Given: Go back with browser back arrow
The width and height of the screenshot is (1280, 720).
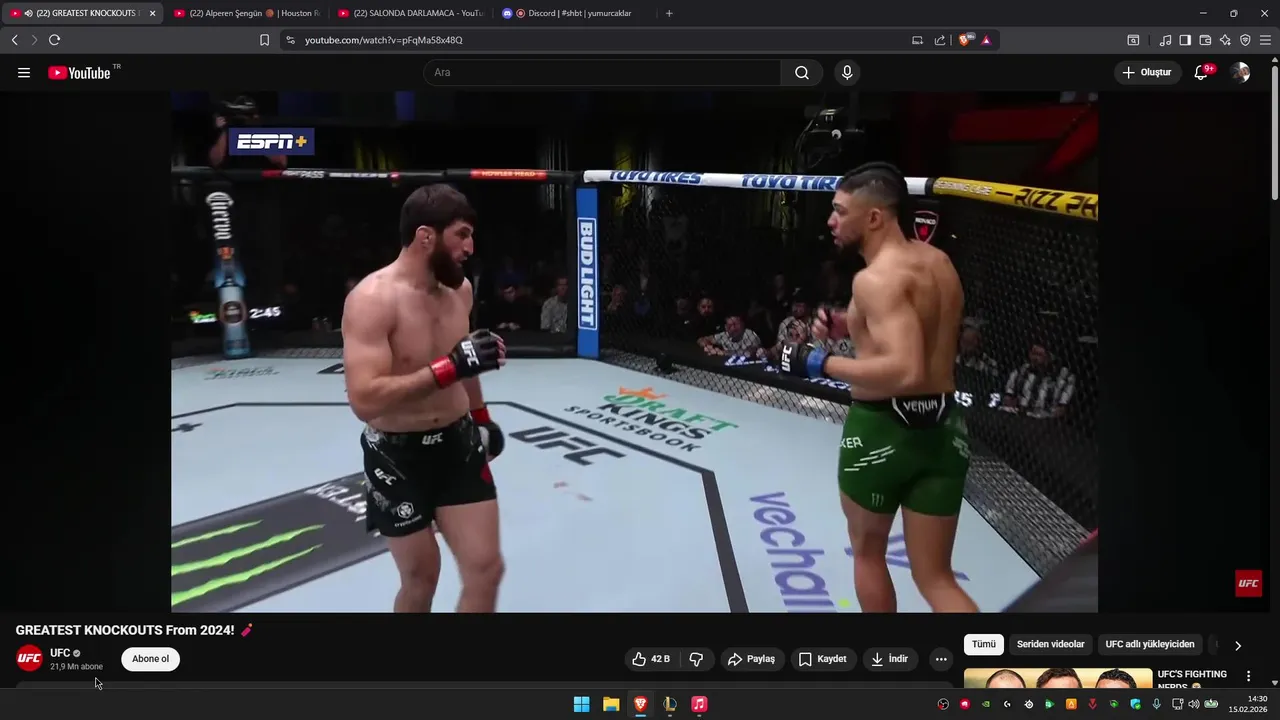Looking at the screenshot, I should pos(14,40).
